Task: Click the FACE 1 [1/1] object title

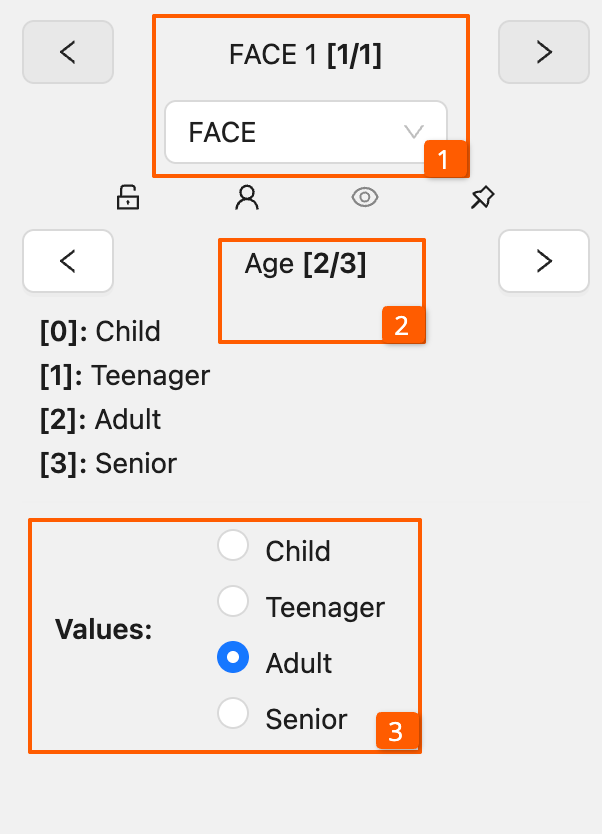Action: click(305, 54)
